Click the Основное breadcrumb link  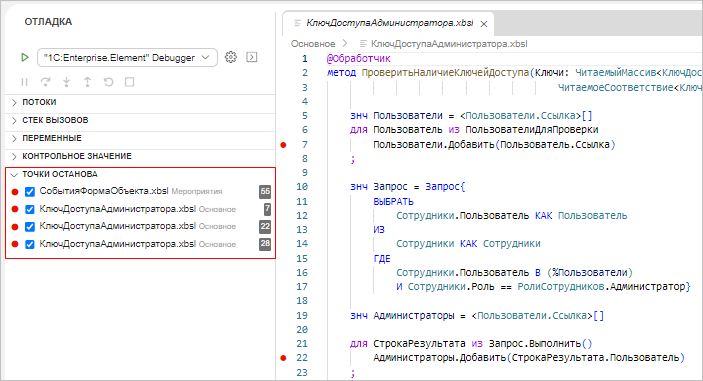pos(313,44)
